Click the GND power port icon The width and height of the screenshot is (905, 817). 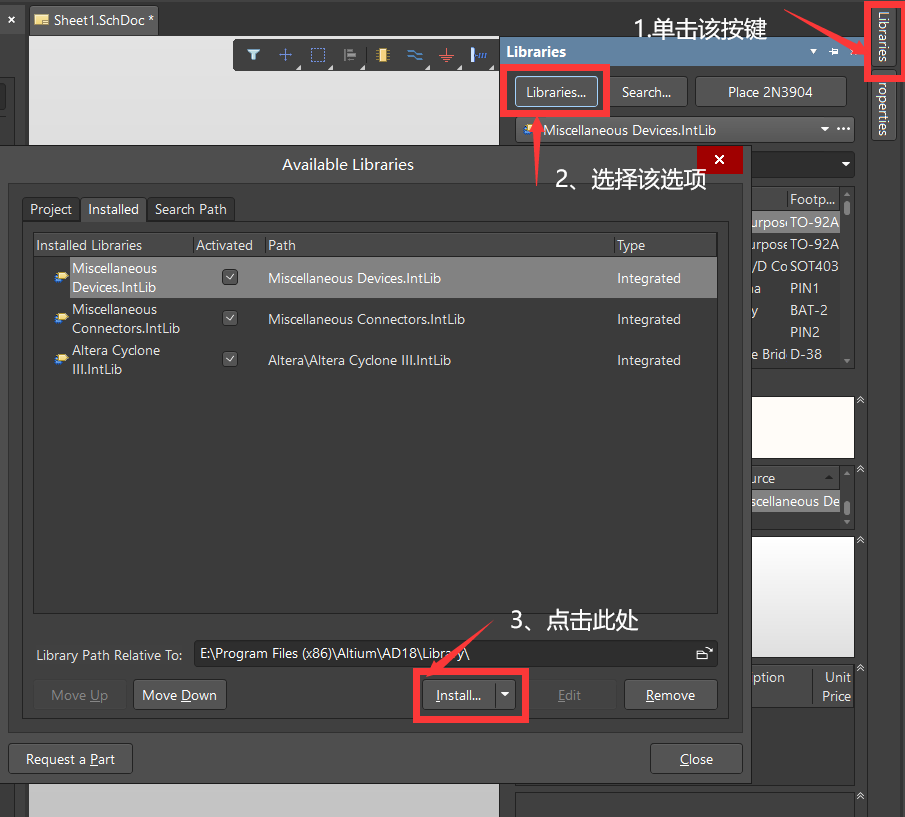[x=446, y=55]
